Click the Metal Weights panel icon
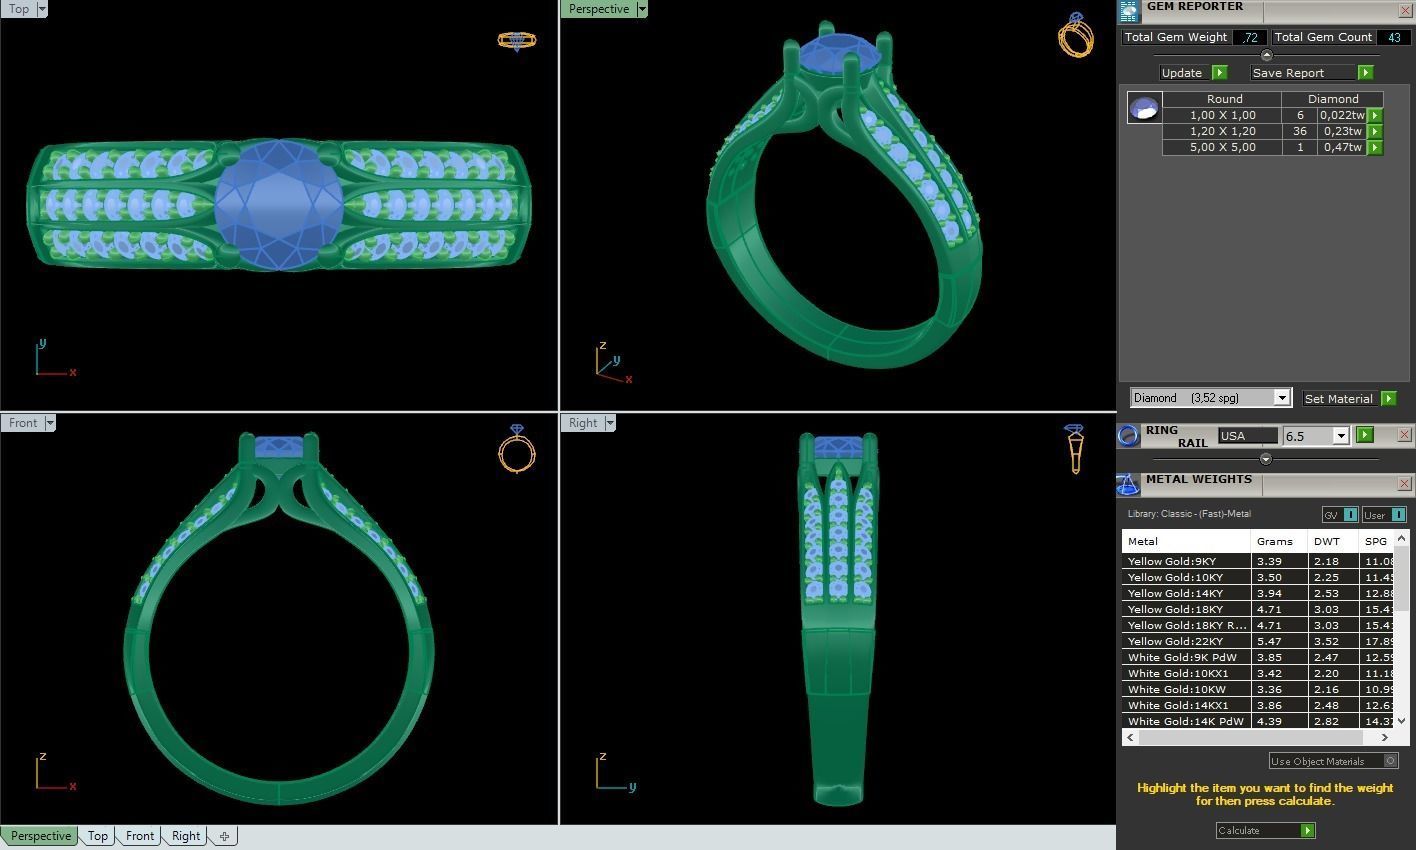 [x=1128, y=485]
